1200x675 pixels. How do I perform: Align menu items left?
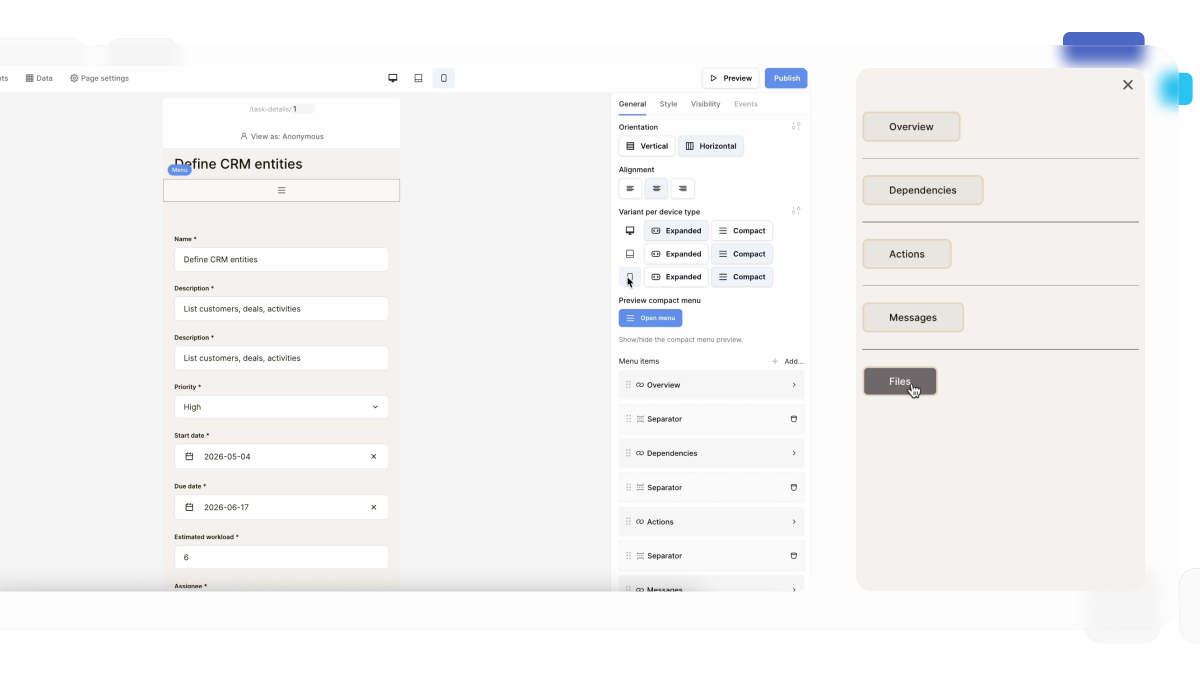coord(630,188)
